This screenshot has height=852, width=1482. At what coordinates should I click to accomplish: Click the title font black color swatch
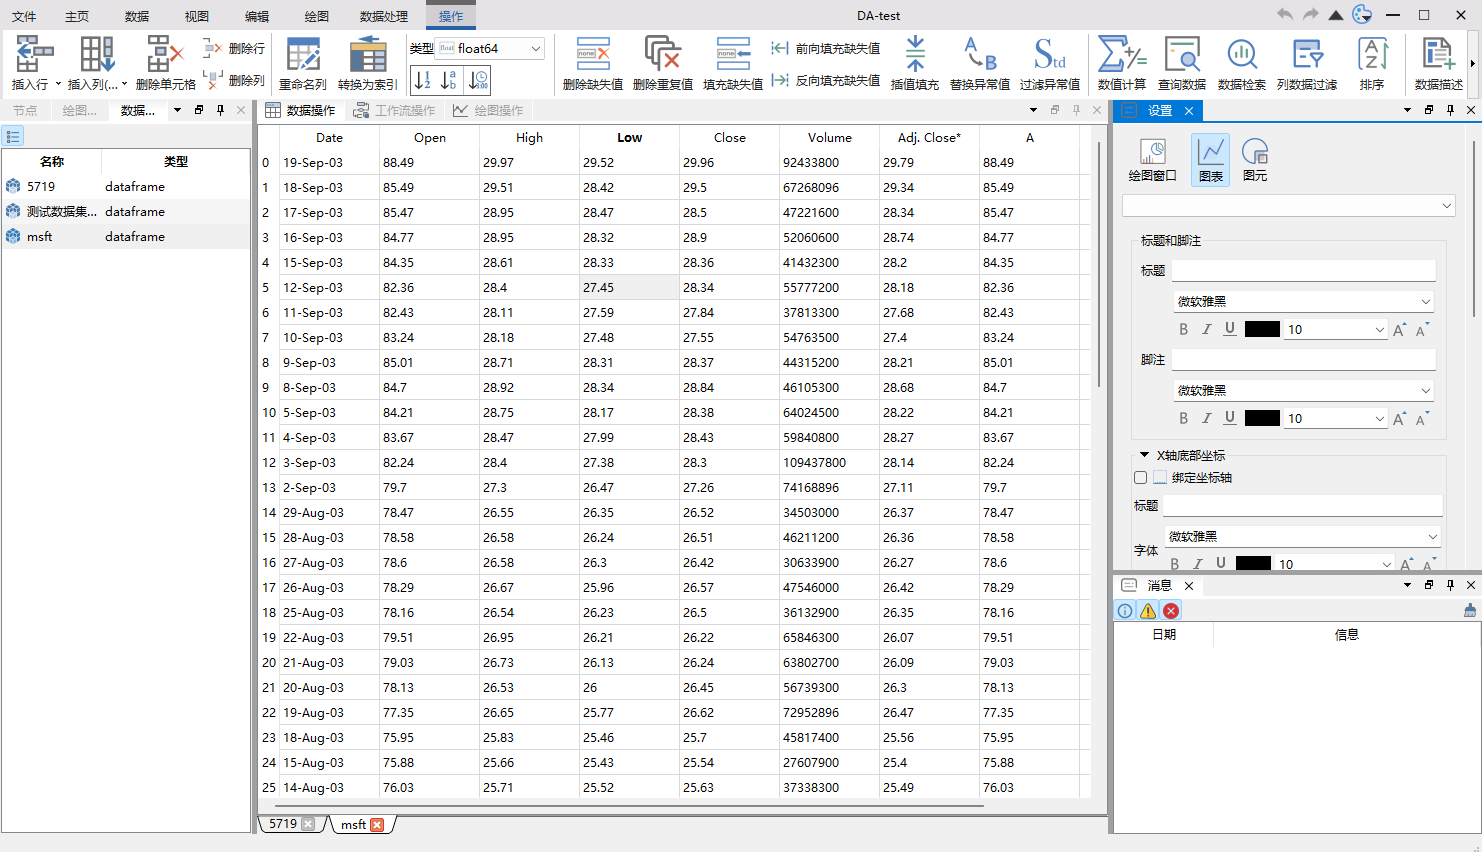click(x=1262, y=329)
